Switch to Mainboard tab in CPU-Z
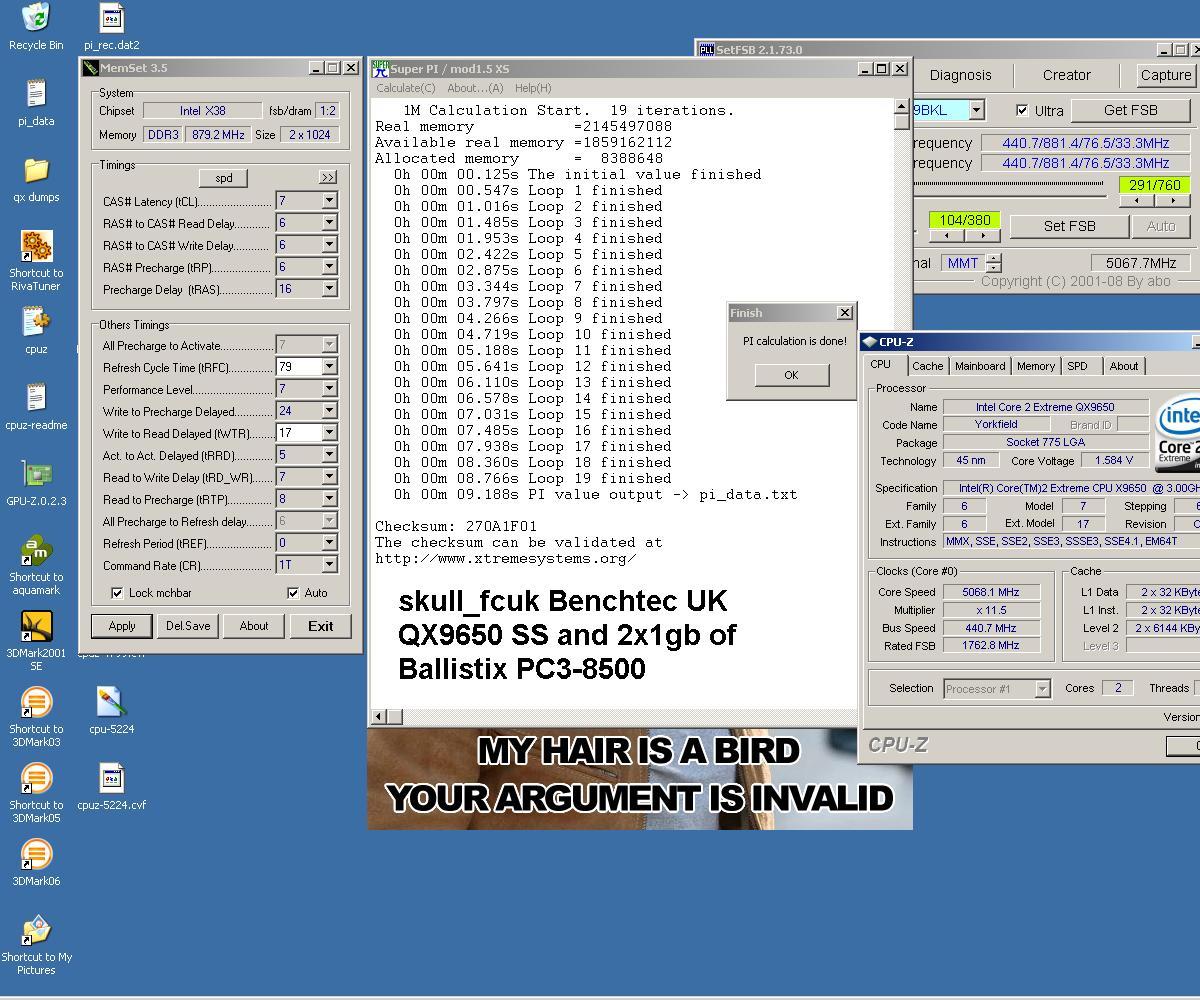The height and width of the screenshot is (1000, 1200). pyautogui.click(x=980, y=366)
